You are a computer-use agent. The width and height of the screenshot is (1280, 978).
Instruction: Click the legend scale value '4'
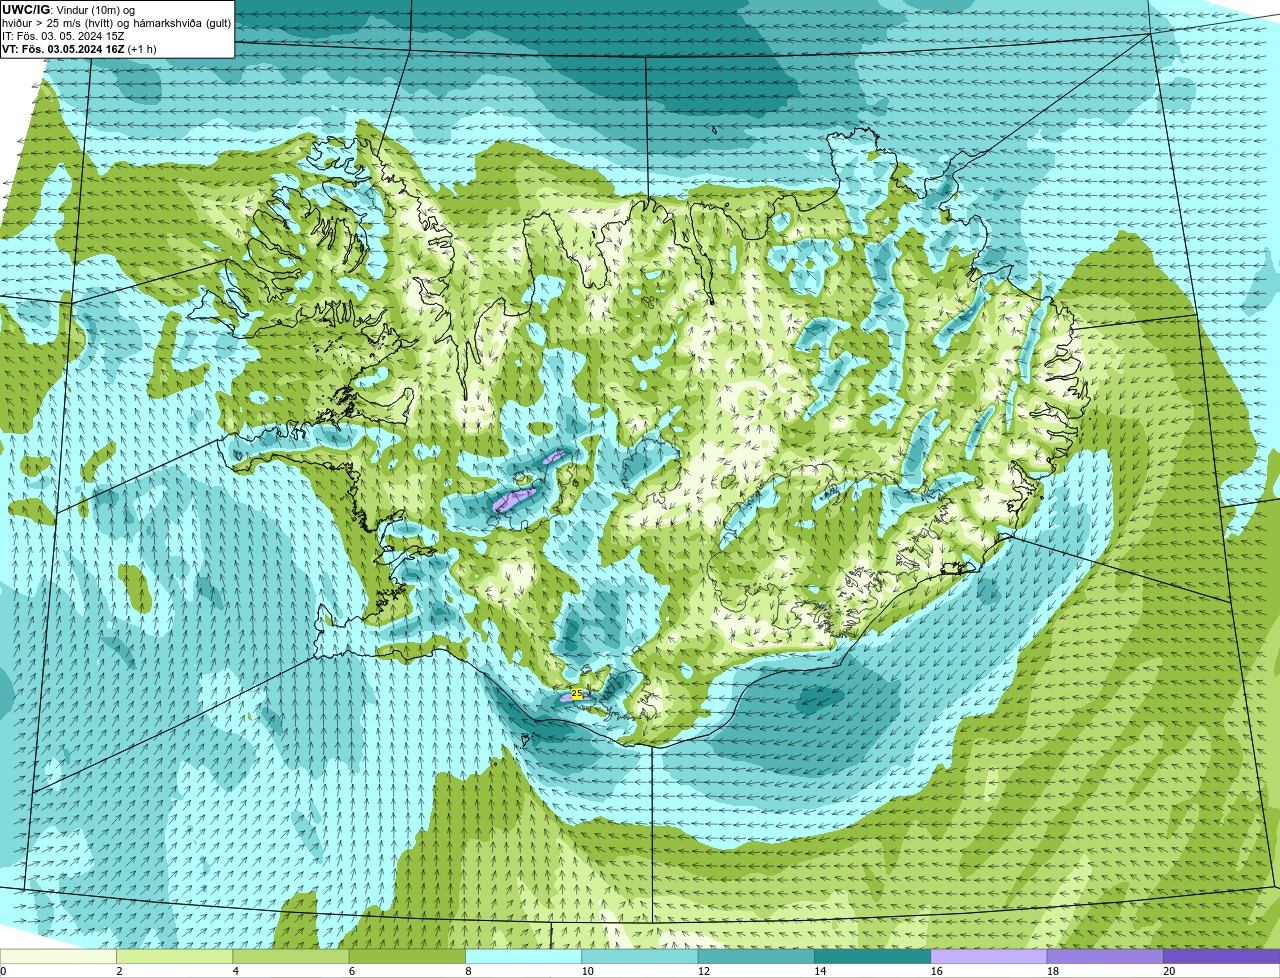pyautogui.click(x=236, y=971)
